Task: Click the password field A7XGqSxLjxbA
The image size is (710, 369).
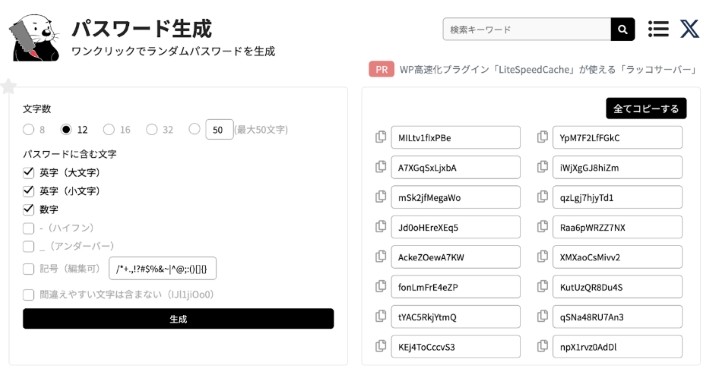Action: 456,168
